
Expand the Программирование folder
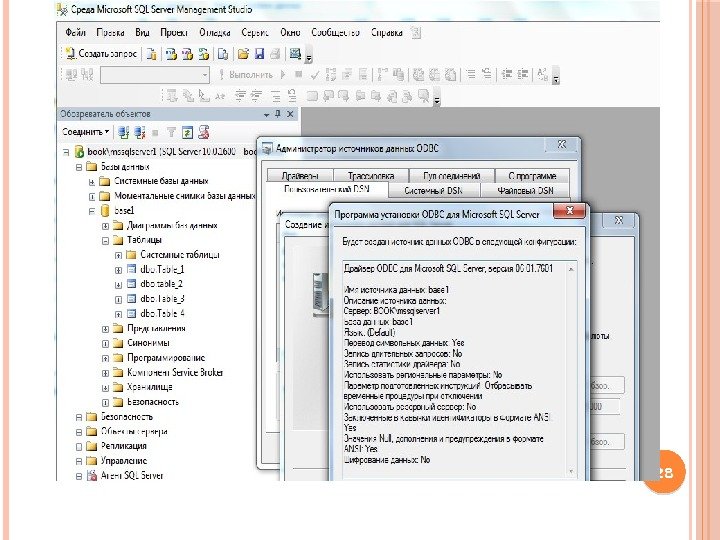click(105, 358)
